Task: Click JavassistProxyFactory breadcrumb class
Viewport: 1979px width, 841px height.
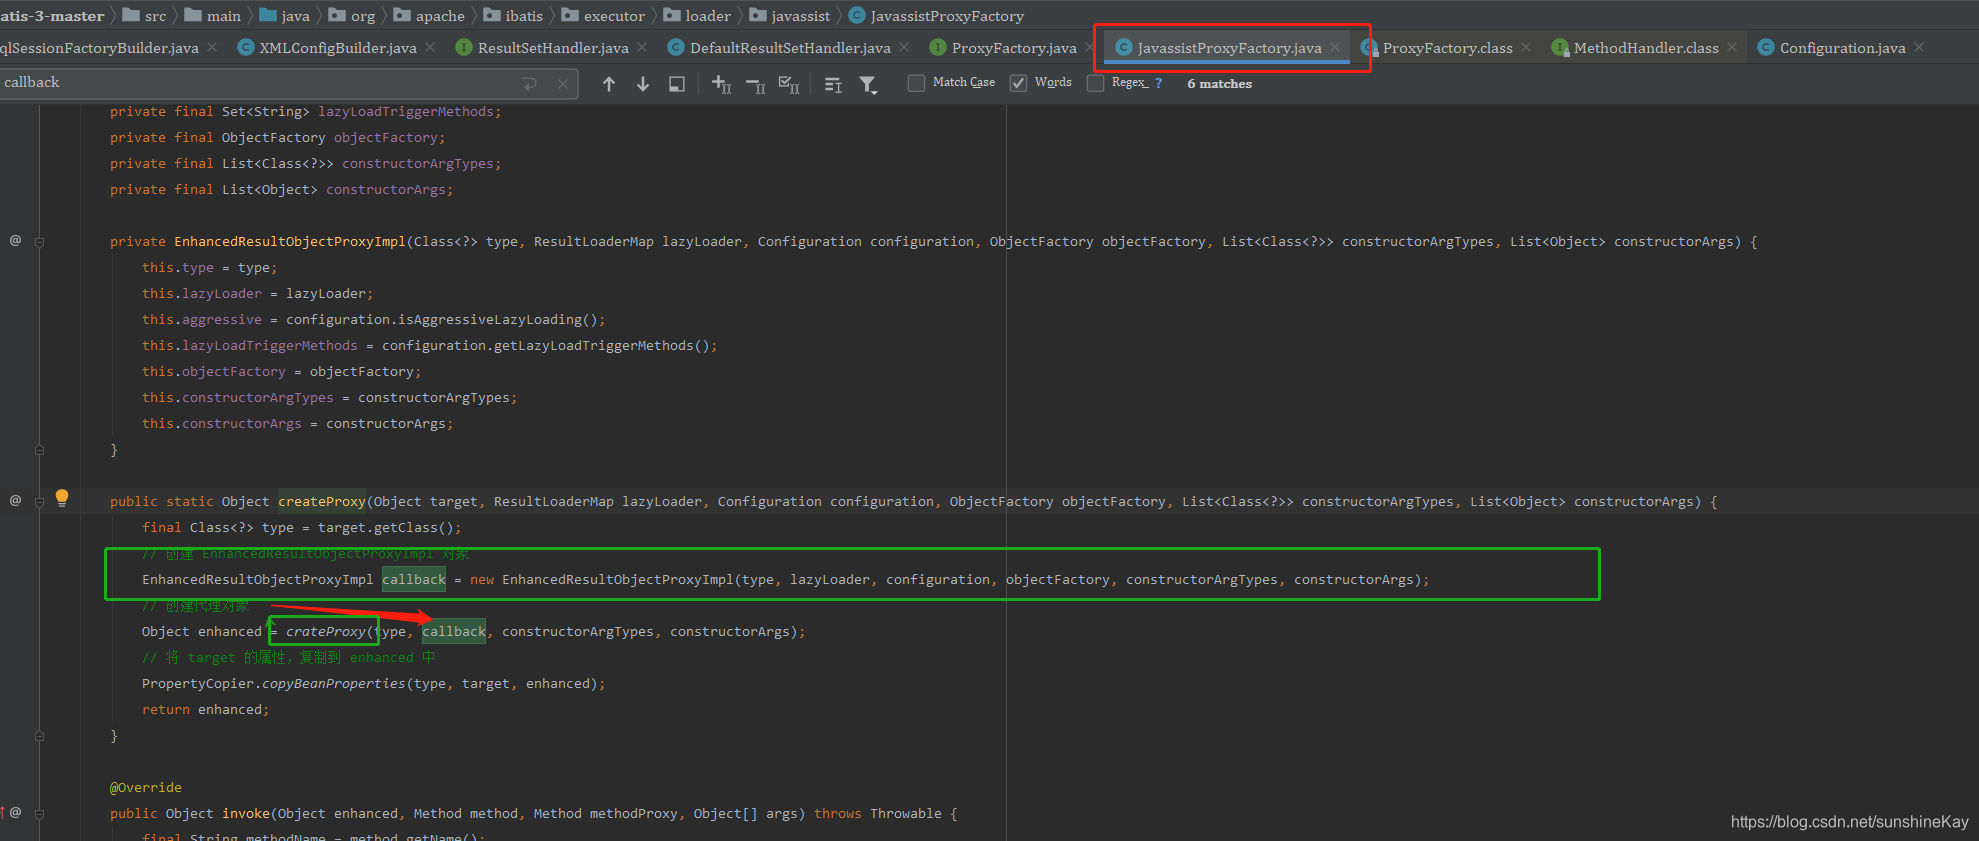Action: [x=936, y=16]
